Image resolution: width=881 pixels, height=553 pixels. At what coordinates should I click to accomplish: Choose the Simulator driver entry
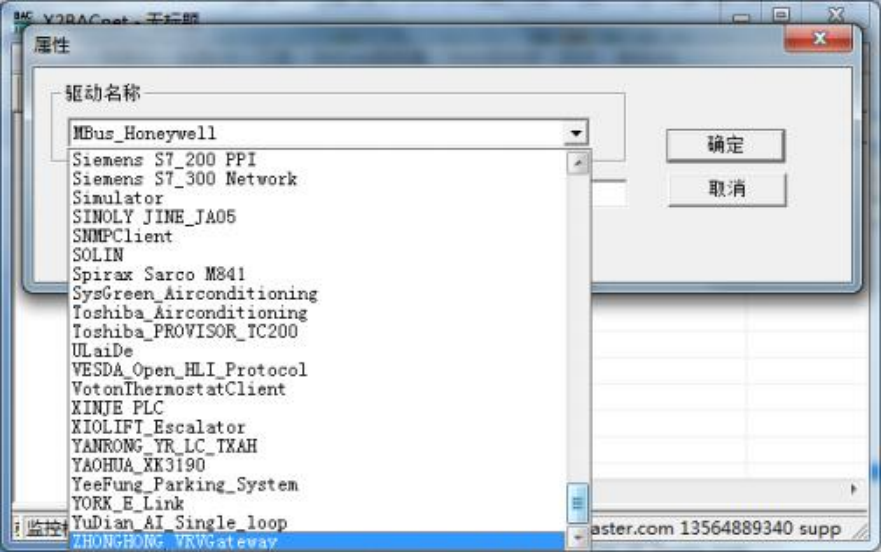pos(317,198)
